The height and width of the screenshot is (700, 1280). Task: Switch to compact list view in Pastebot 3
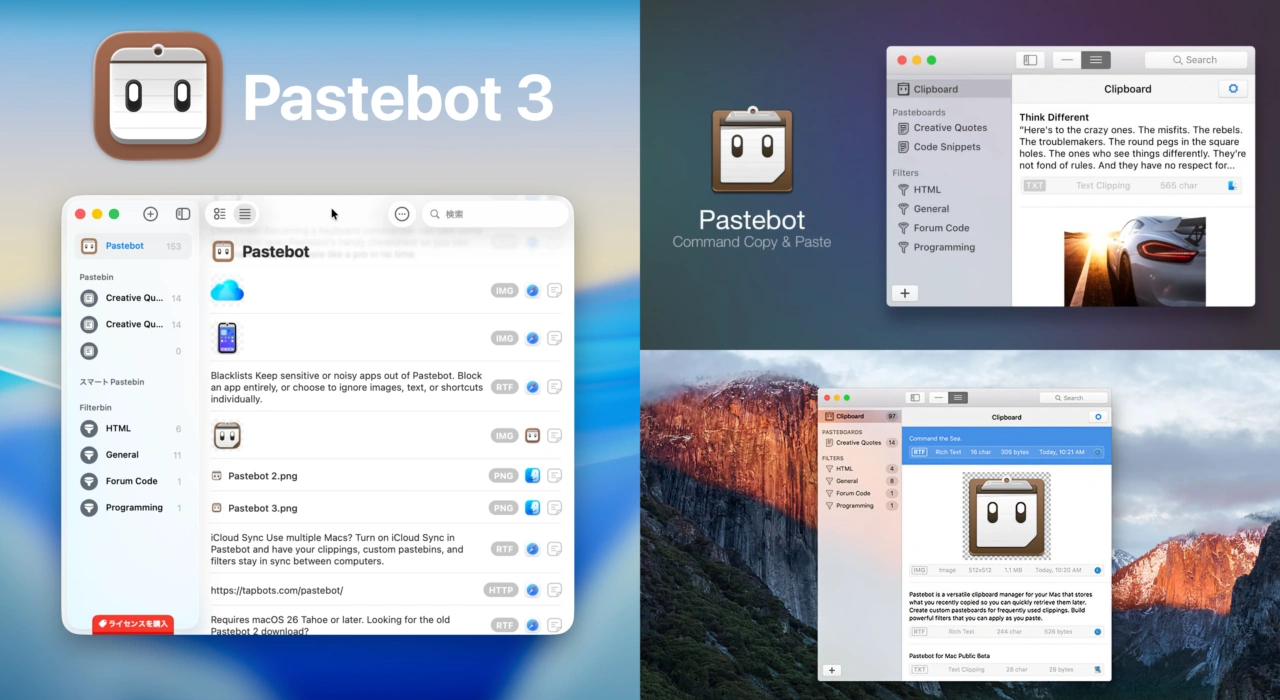(244, 214)
